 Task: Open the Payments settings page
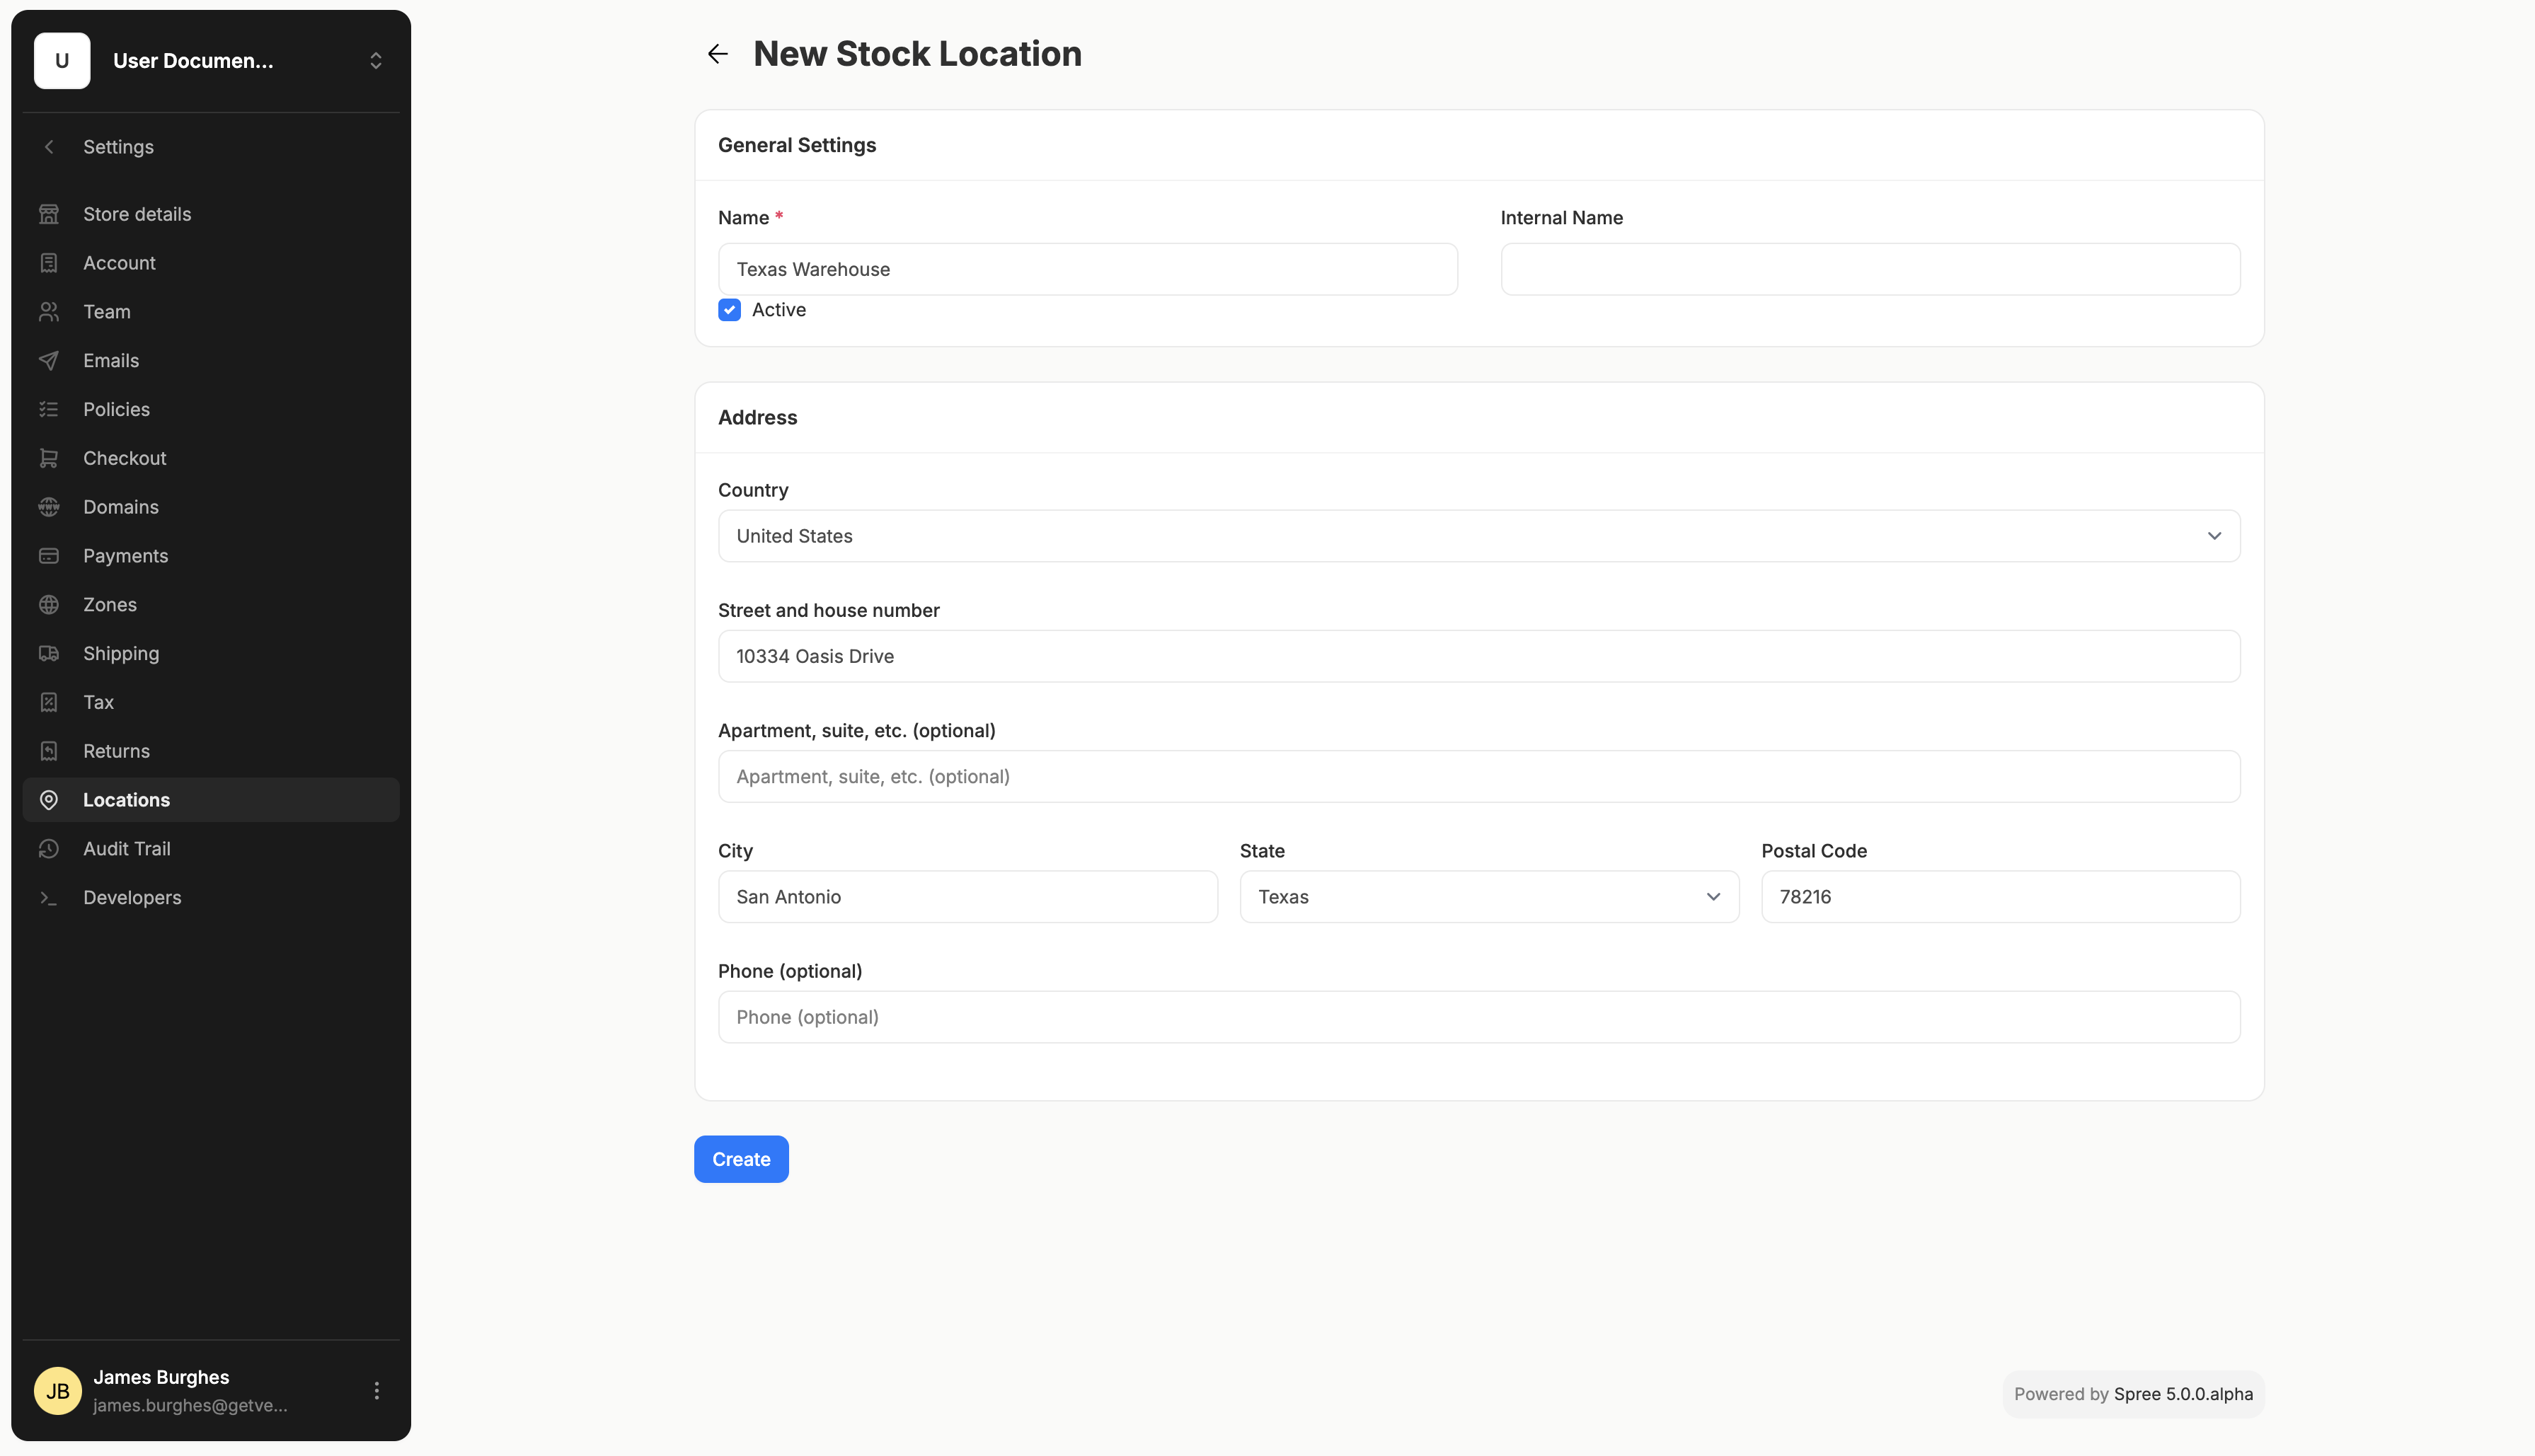(x=125, y=556)
